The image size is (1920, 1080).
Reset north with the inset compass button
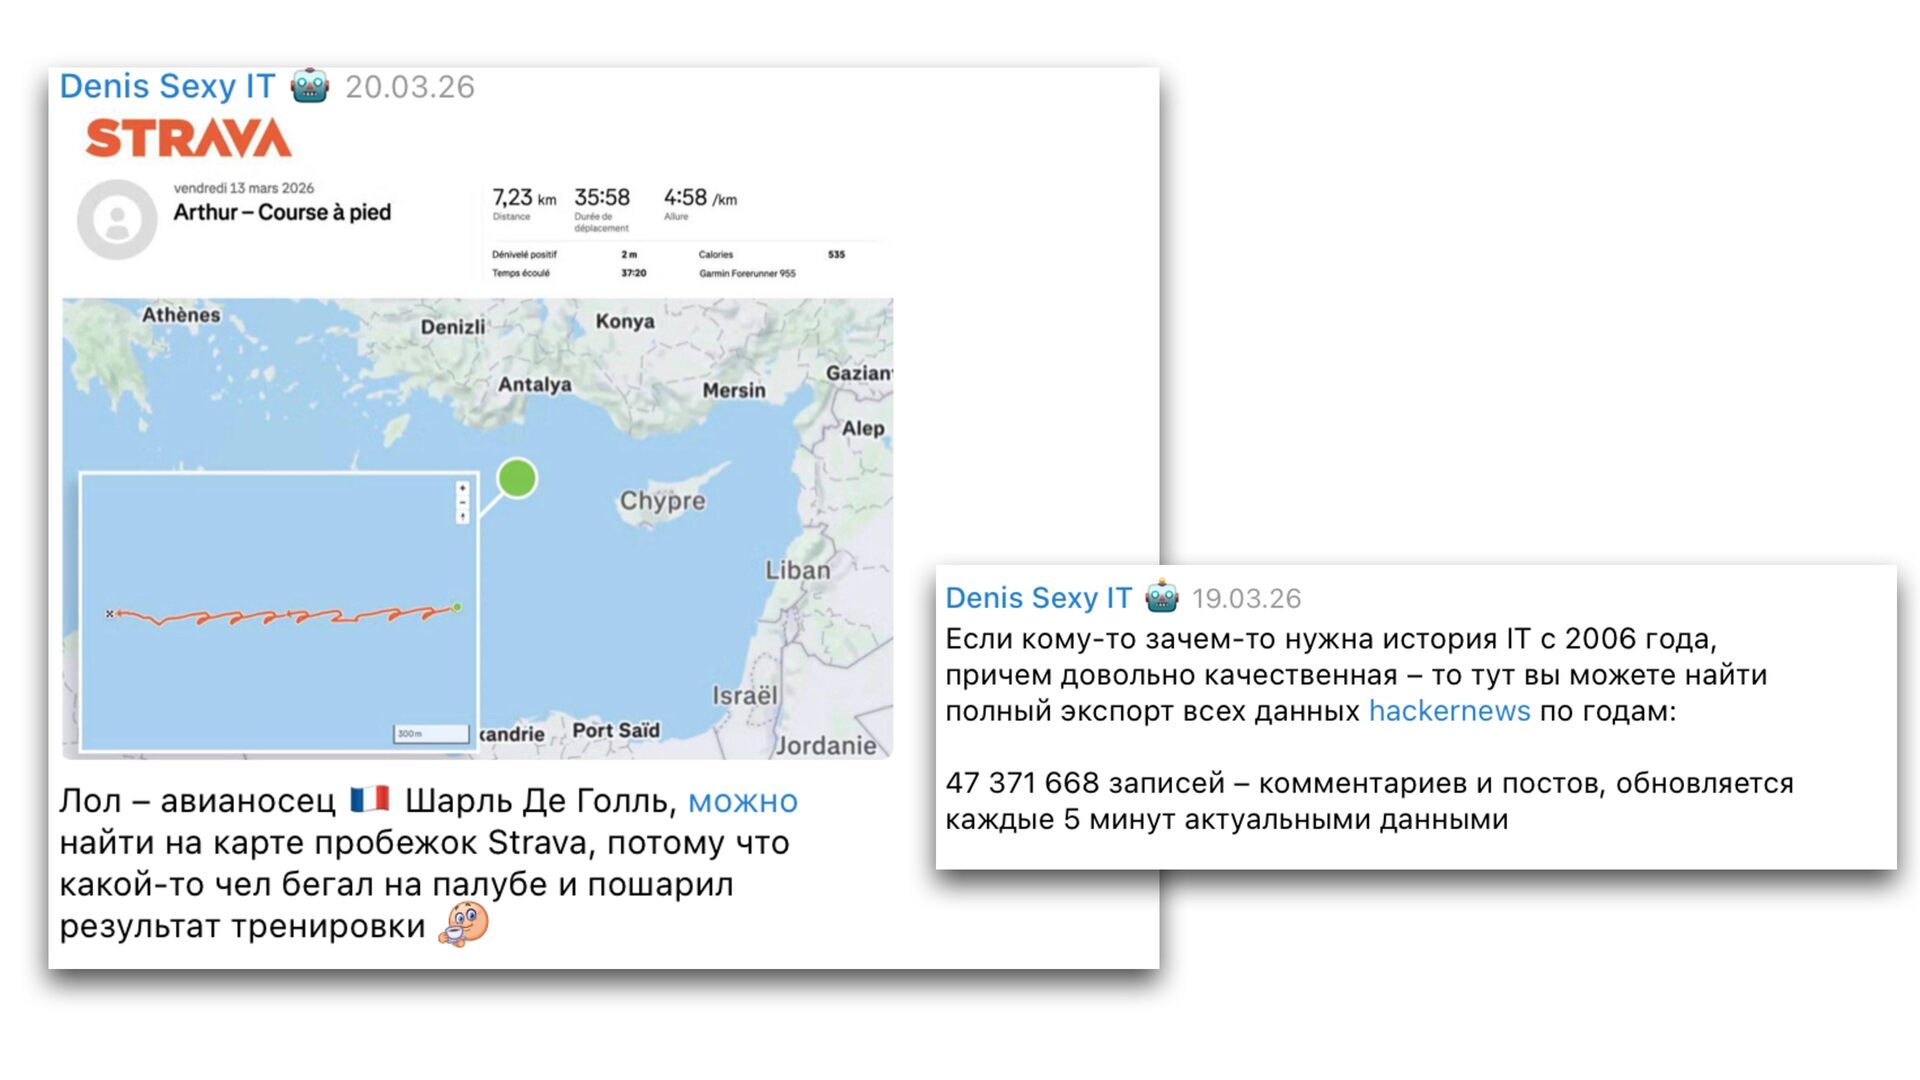tap(462, 516)
